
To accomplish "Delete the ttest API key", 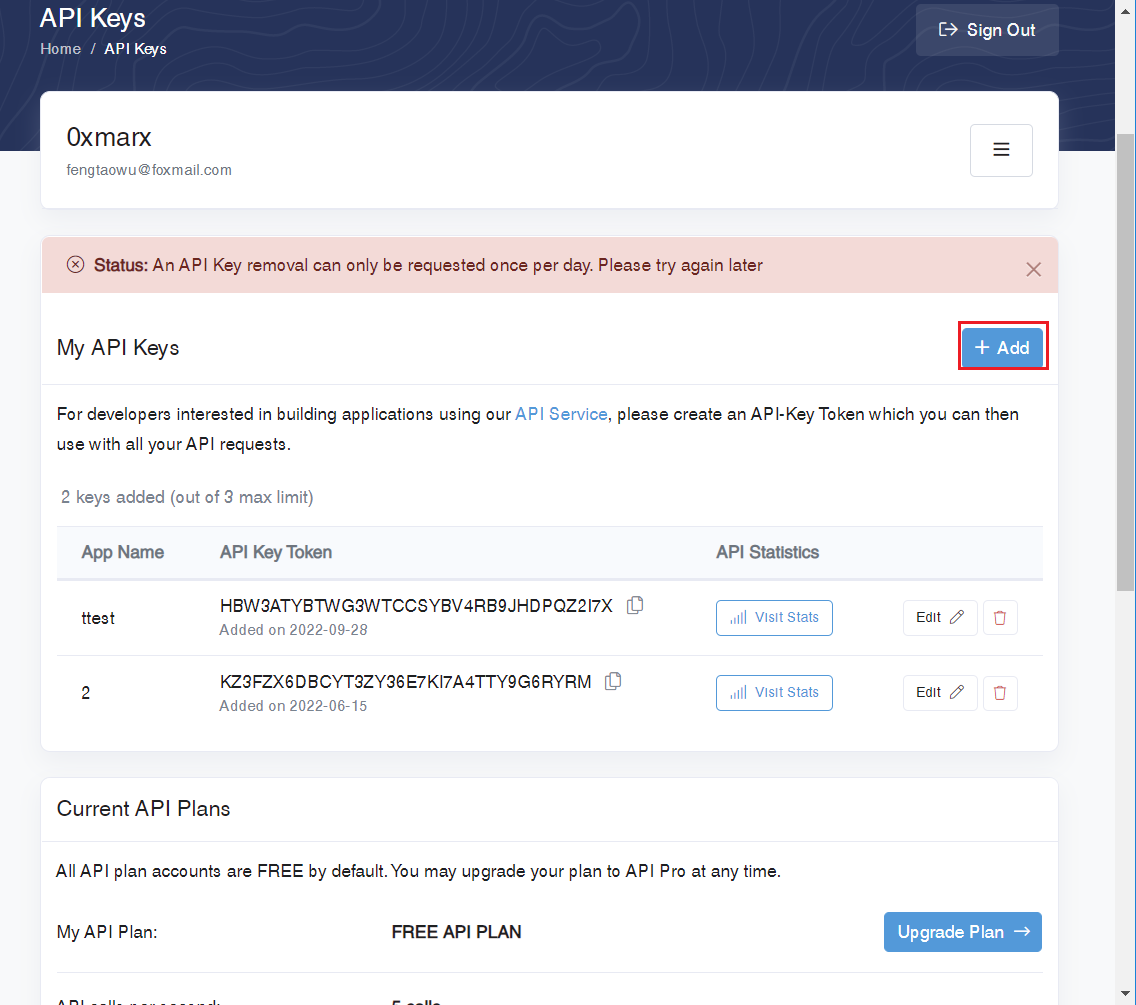I will click(1000, 618).
